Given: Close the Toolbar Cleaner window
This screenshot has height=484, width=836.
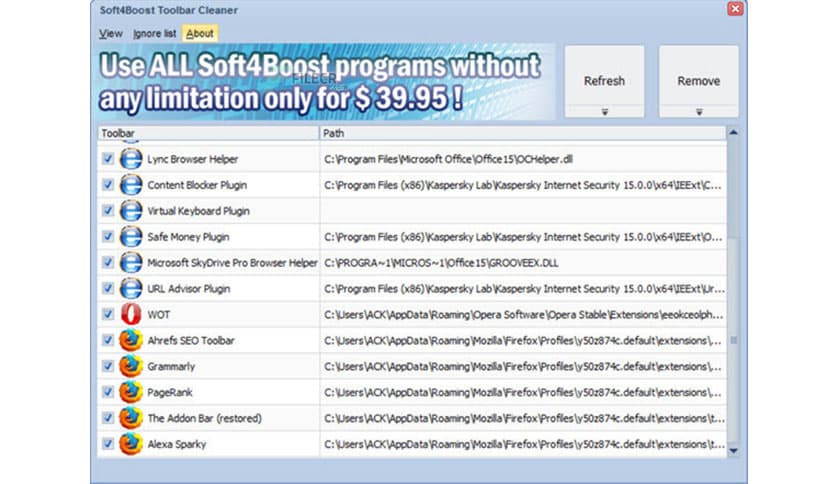Looking at the screenshot, I should tap(735, 9).
